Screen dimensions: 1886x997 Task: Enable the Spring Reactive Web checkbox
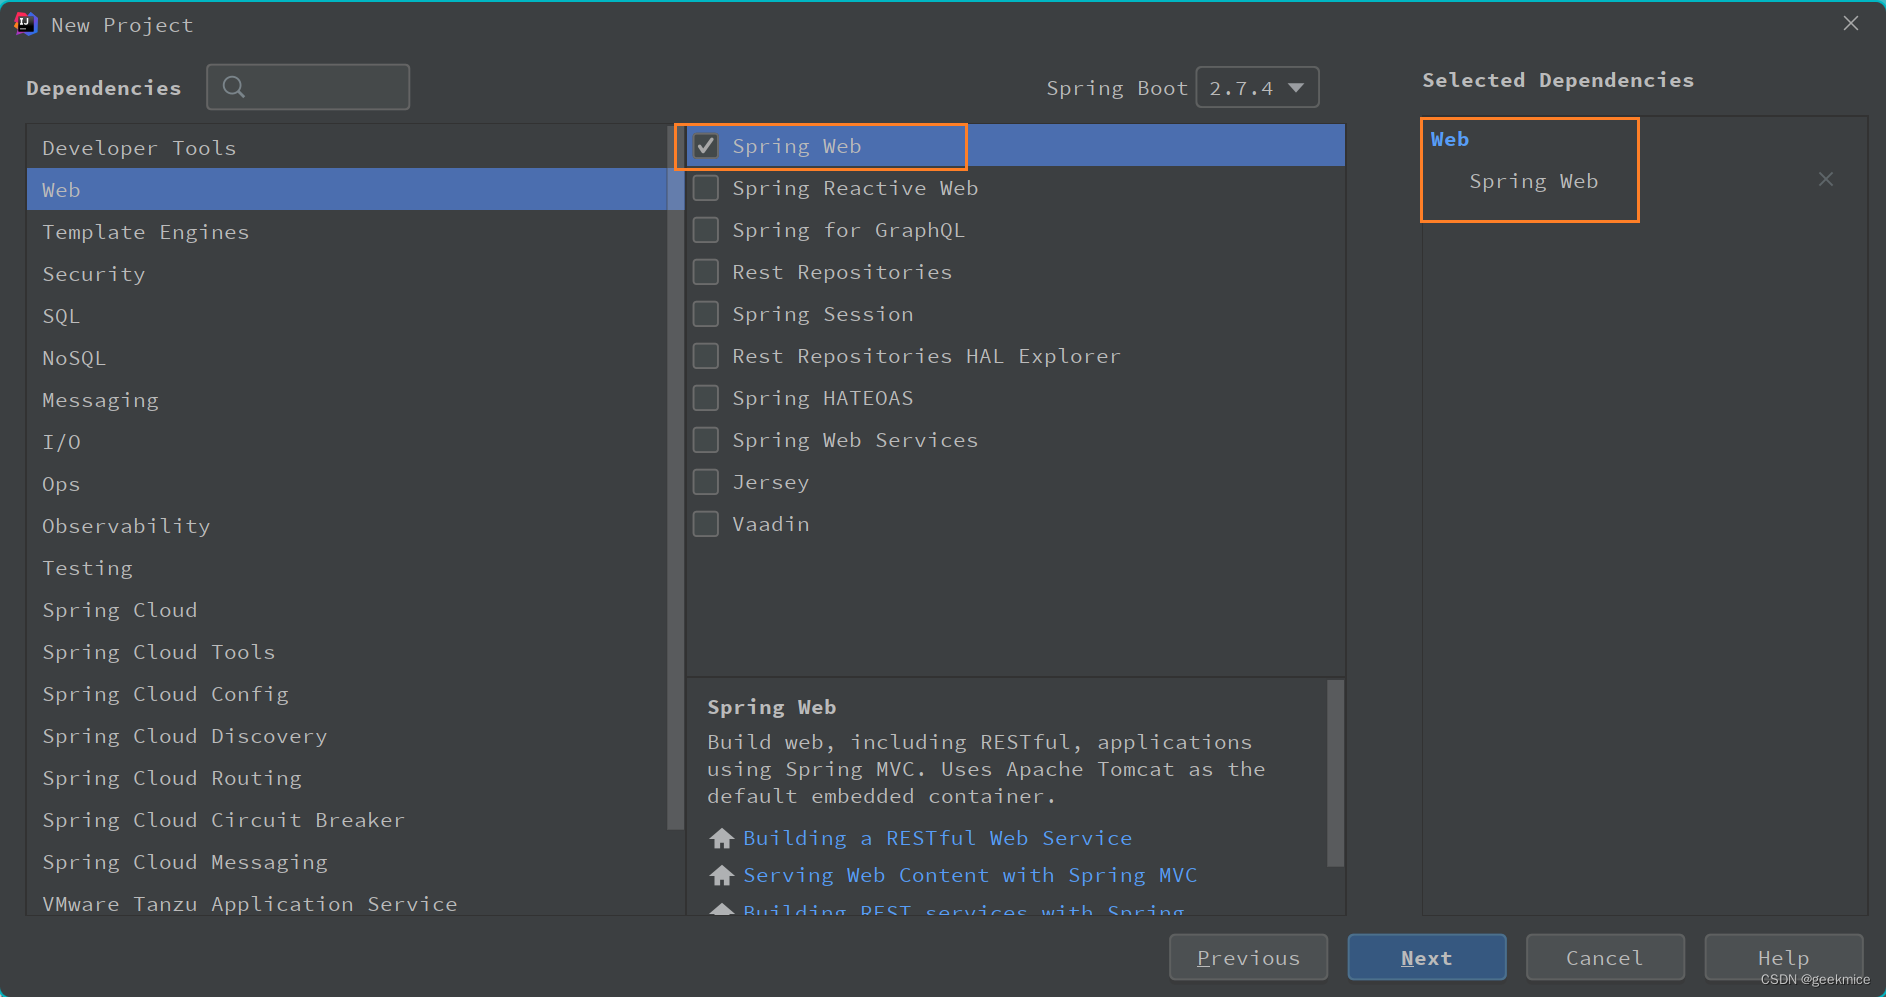(x=706, y=188)
